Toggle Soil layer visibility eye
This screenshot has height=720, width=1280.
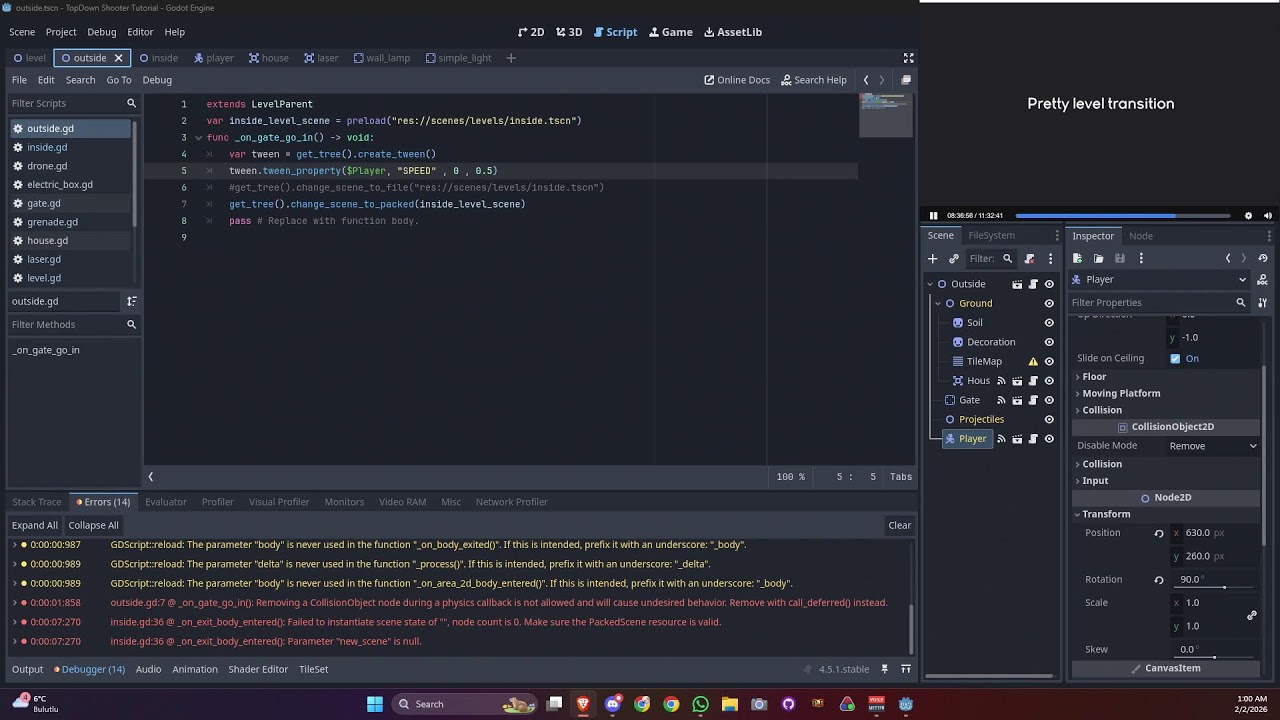point(1049,323)
